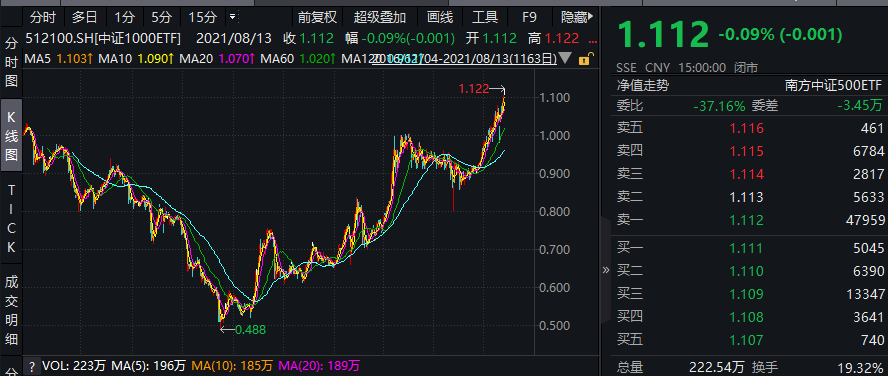Image resolution: width=888 pixels, height=376 pixels.
Task: Select the 多日 multi-day tab
Action: point(84,17)
